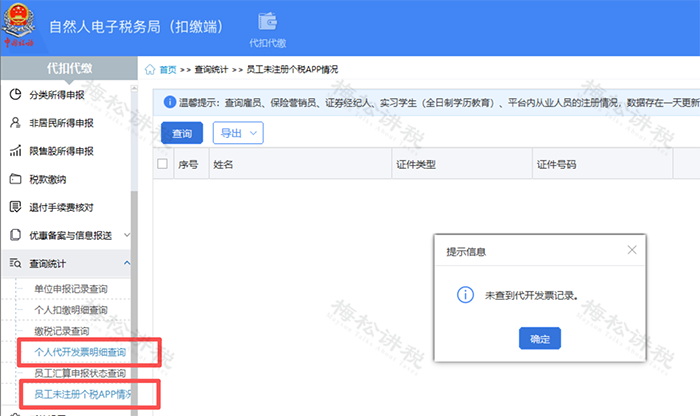Click the 代扣代缴 wallet icon in header
Image resolution: width=700 pixels, height=416 pixels.
point(267,21)
